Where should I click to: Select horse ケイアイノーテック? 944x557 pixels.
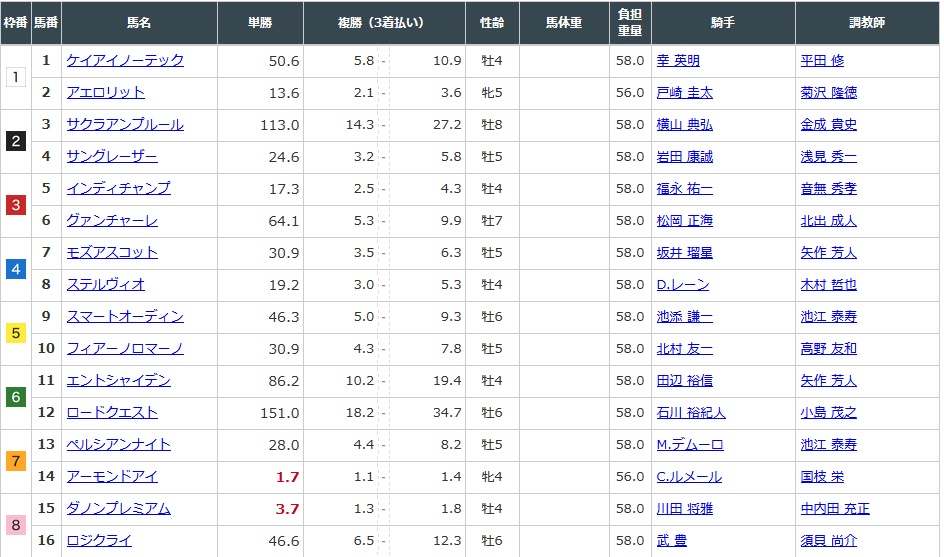click(125, 60)
